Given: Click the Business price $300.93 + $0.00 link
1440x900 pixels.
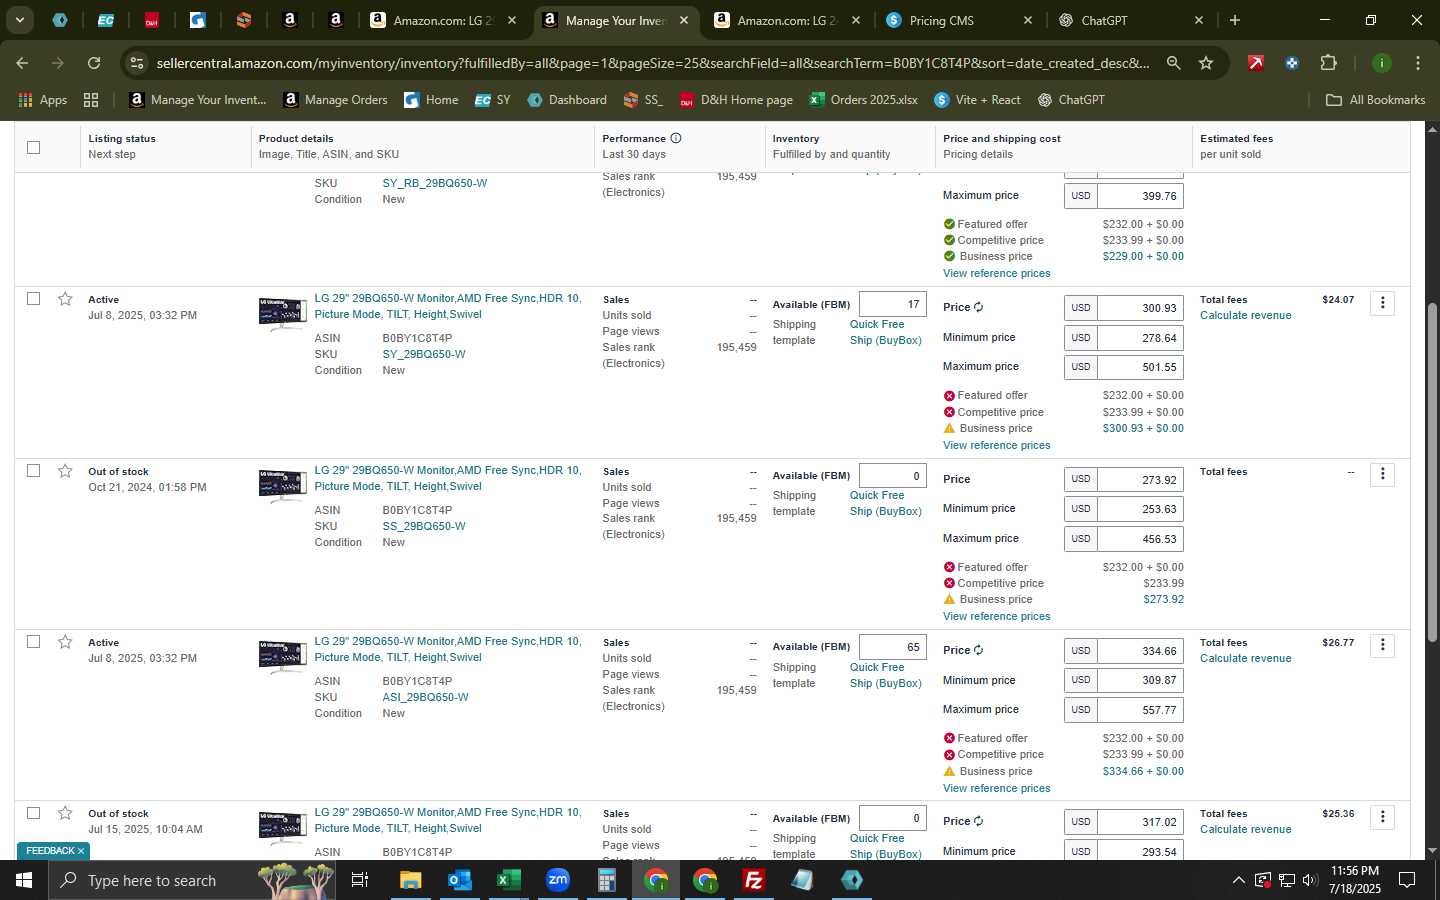Looking at the screenshot, I should [1143, 428].
